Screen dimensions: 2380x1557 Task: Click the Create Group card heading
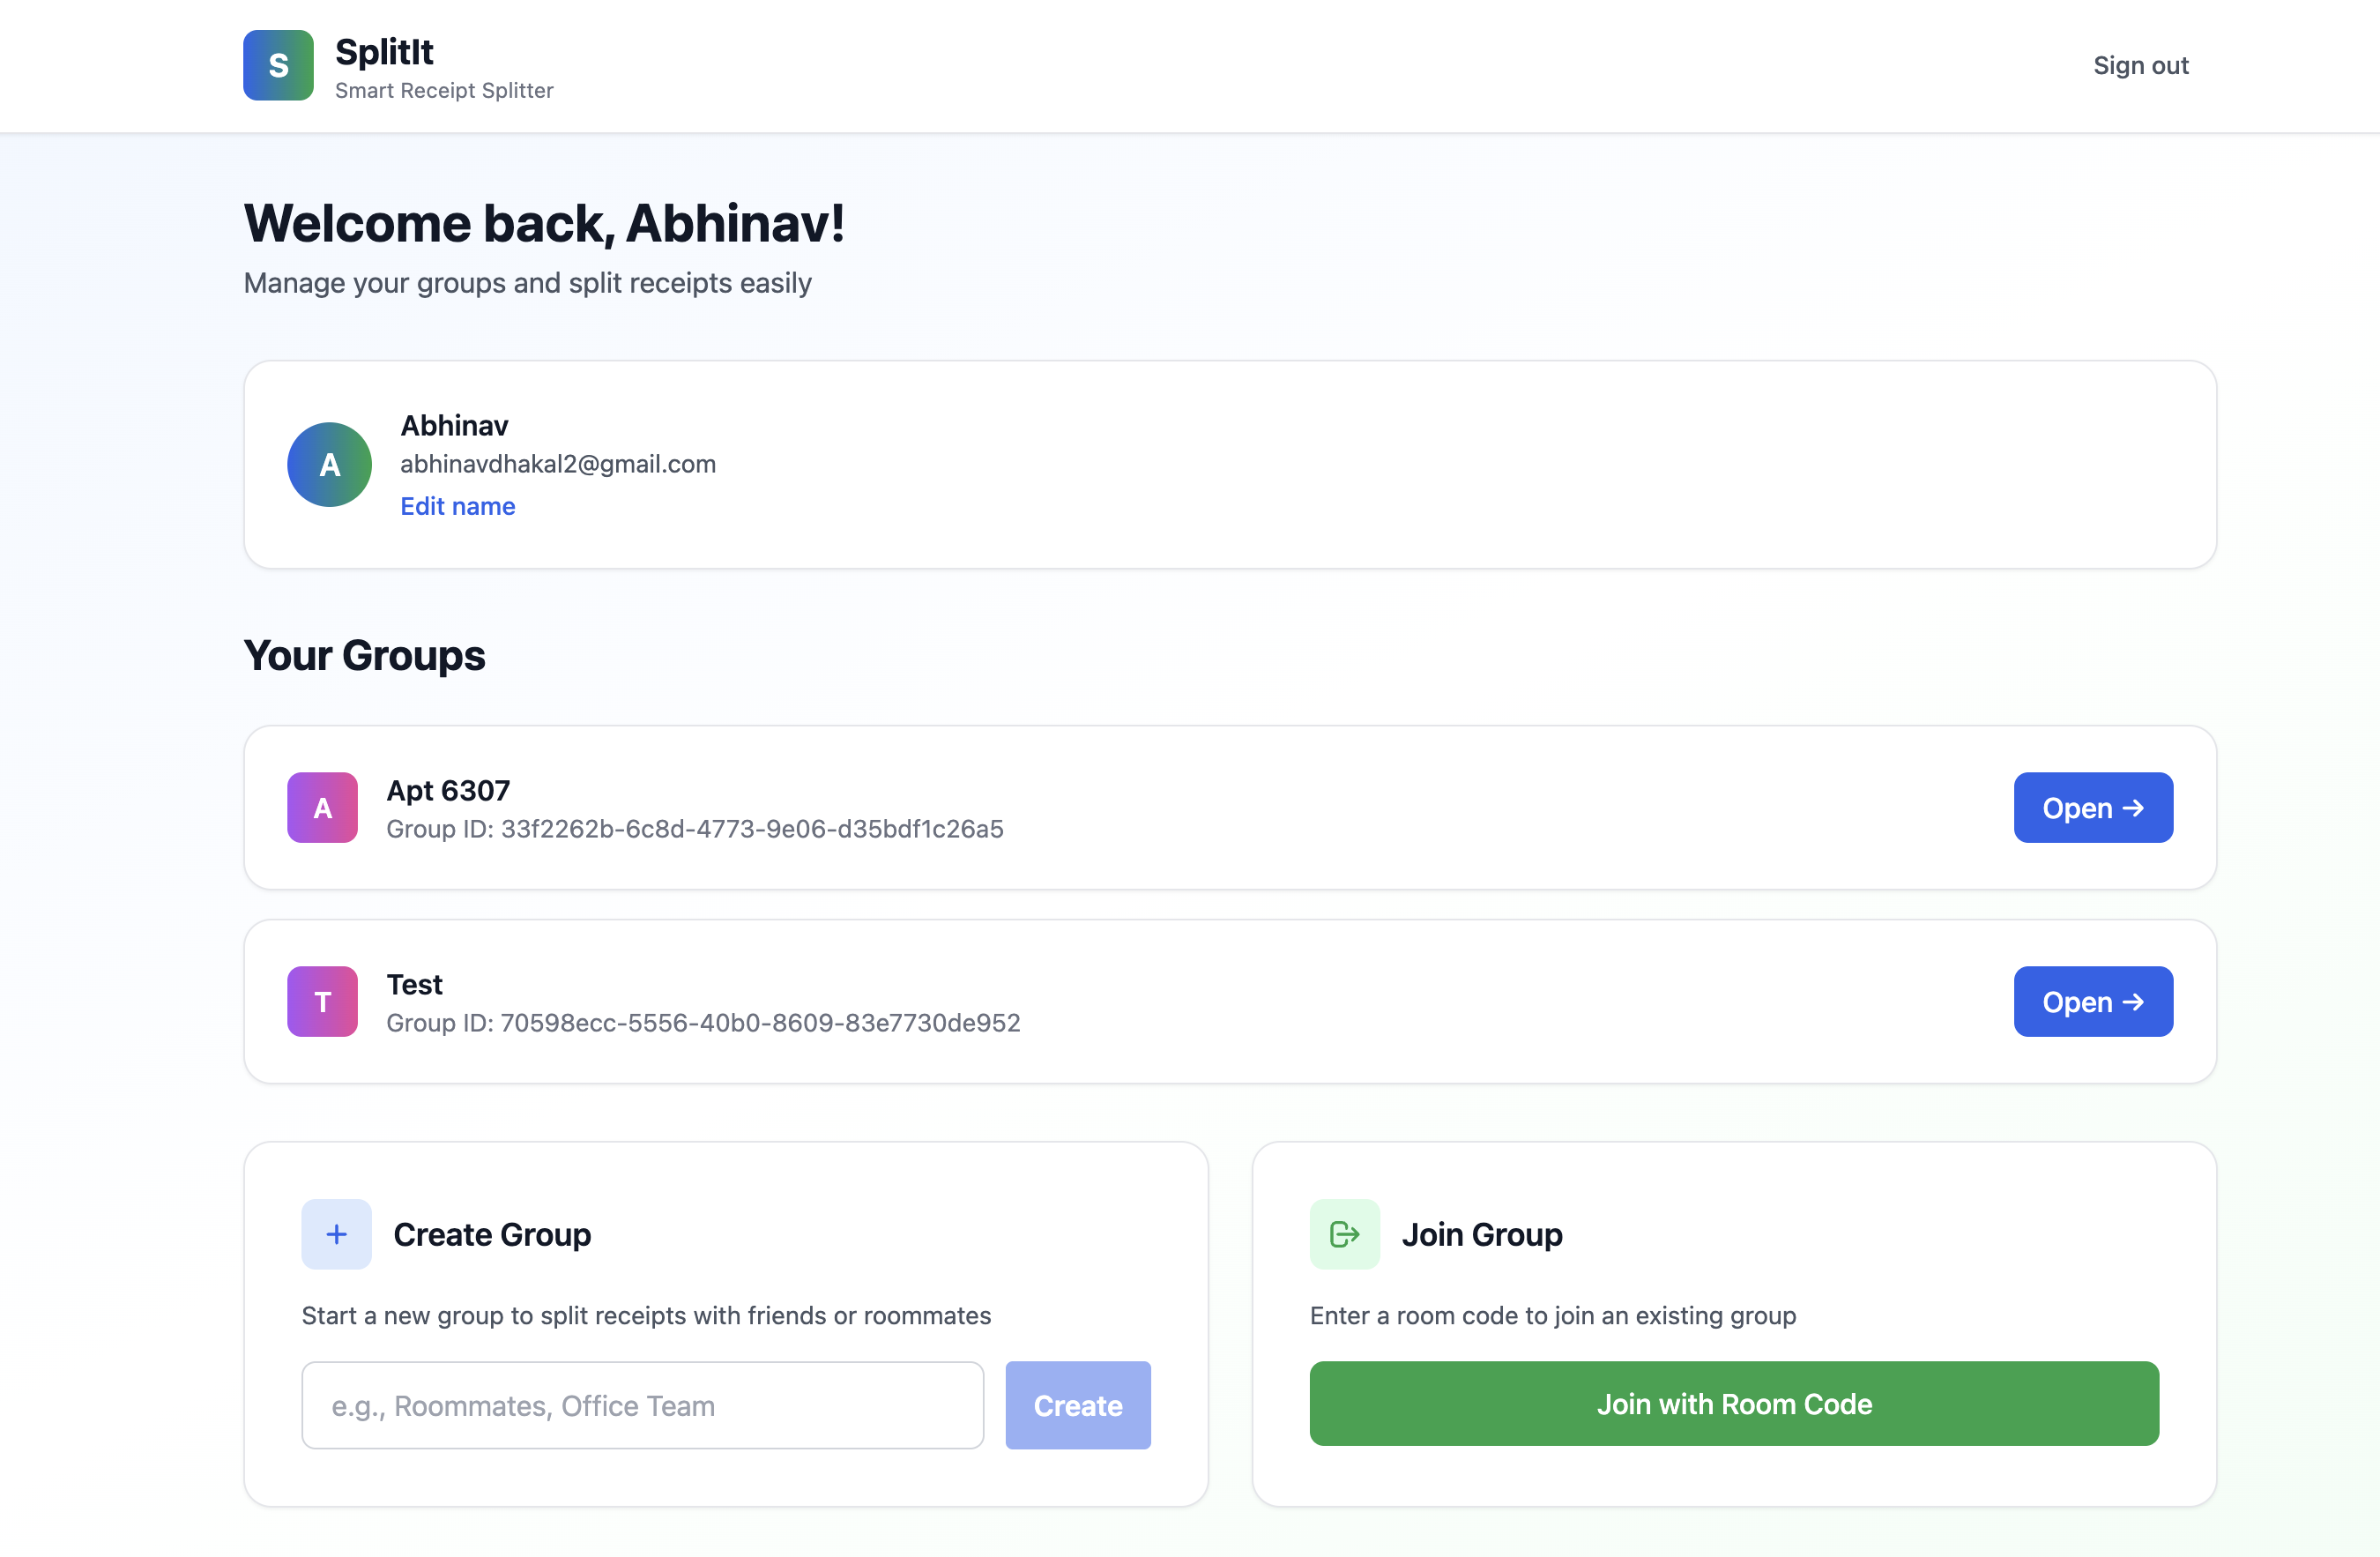pos(491,1234)
